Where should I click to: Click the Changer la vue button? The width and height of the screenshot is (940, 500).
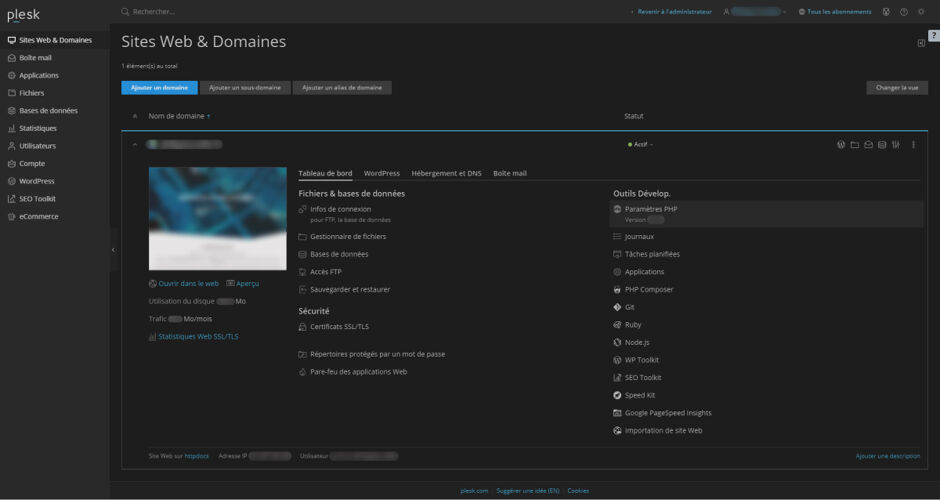pyautogui.click(x=897, y=88)
